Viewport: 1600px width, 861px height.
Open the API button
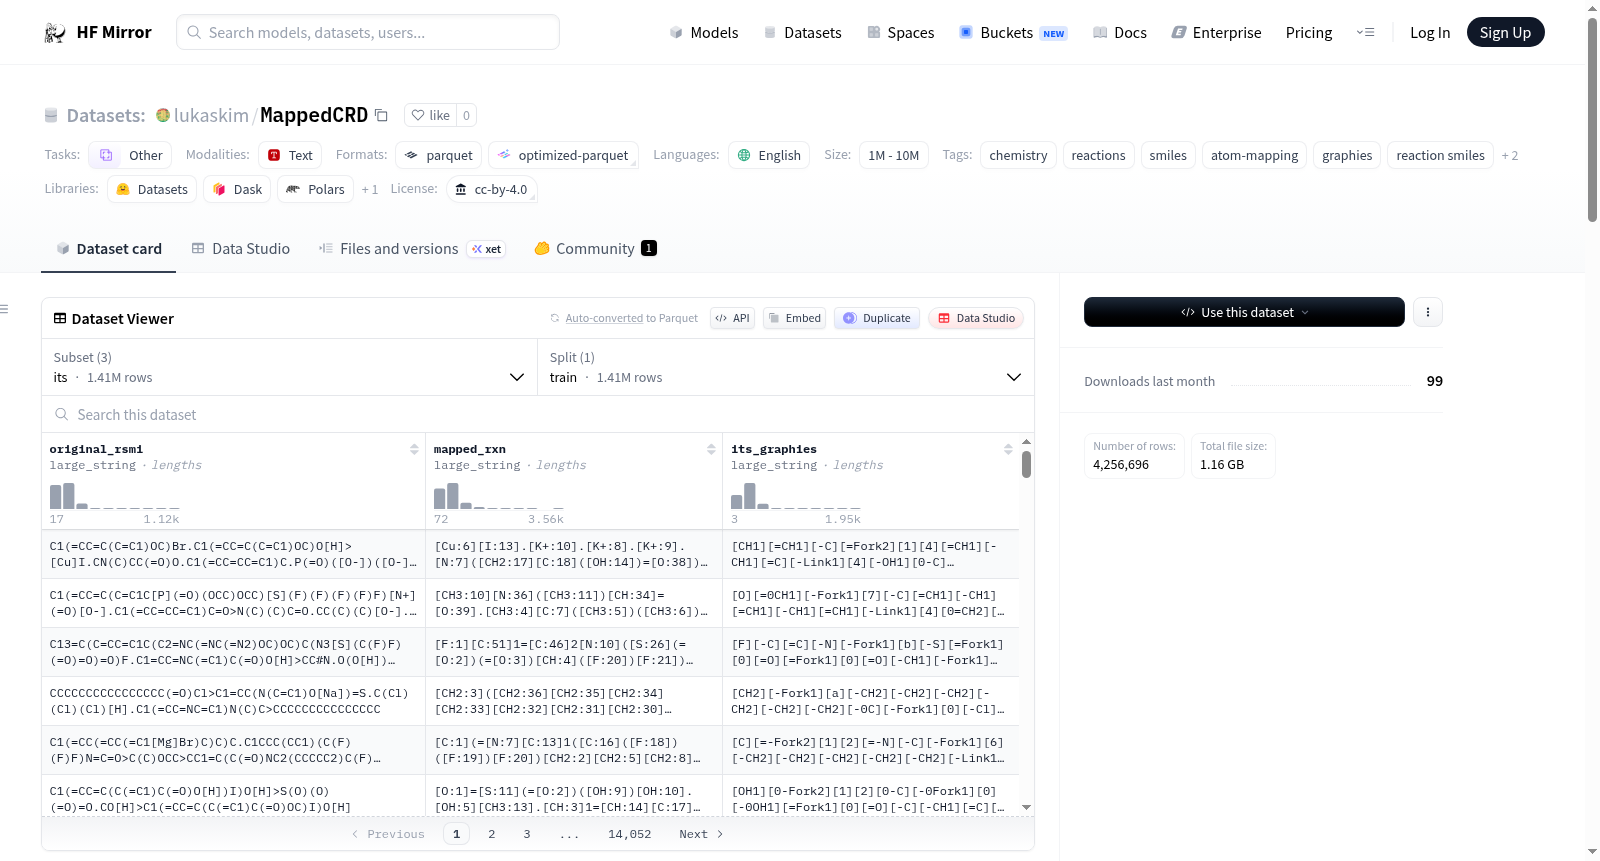pos(733,318)
